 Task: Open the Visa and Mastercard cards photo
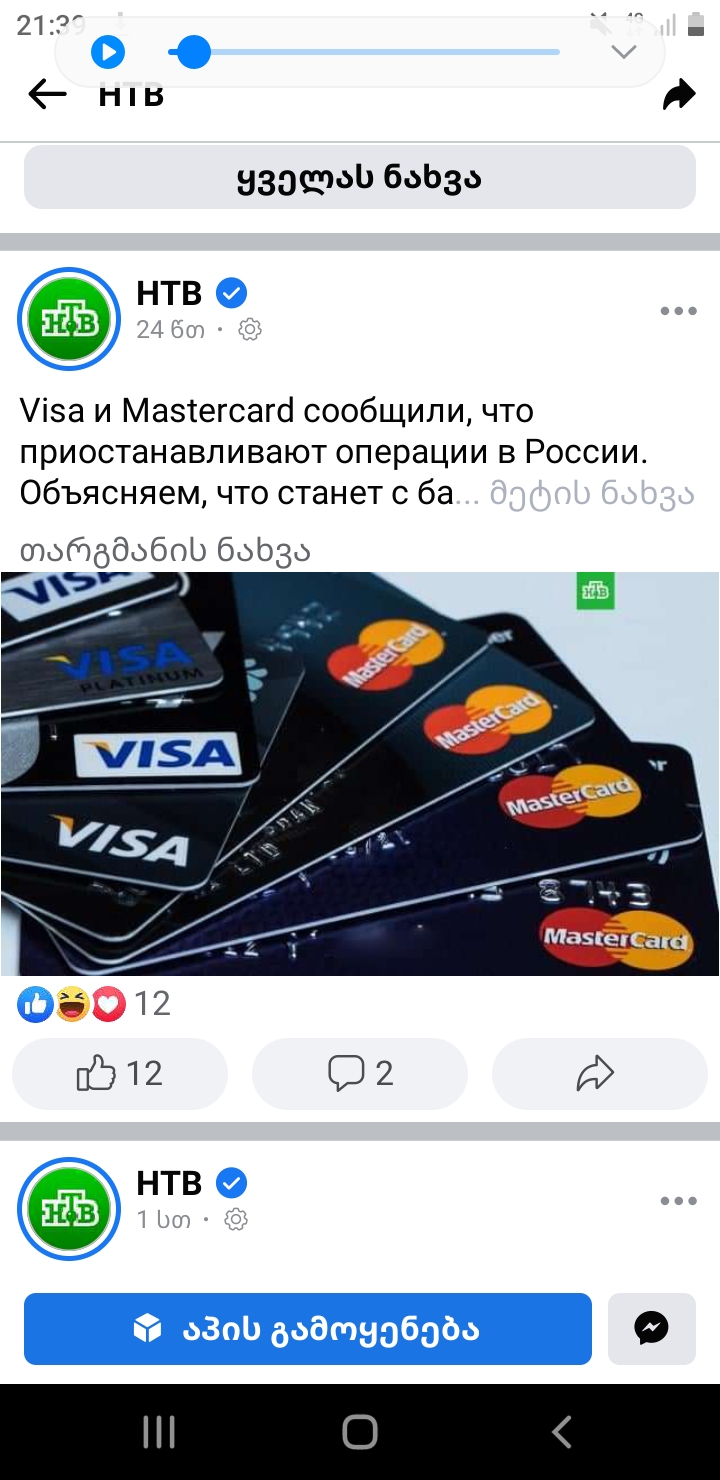tap(360, 774)
